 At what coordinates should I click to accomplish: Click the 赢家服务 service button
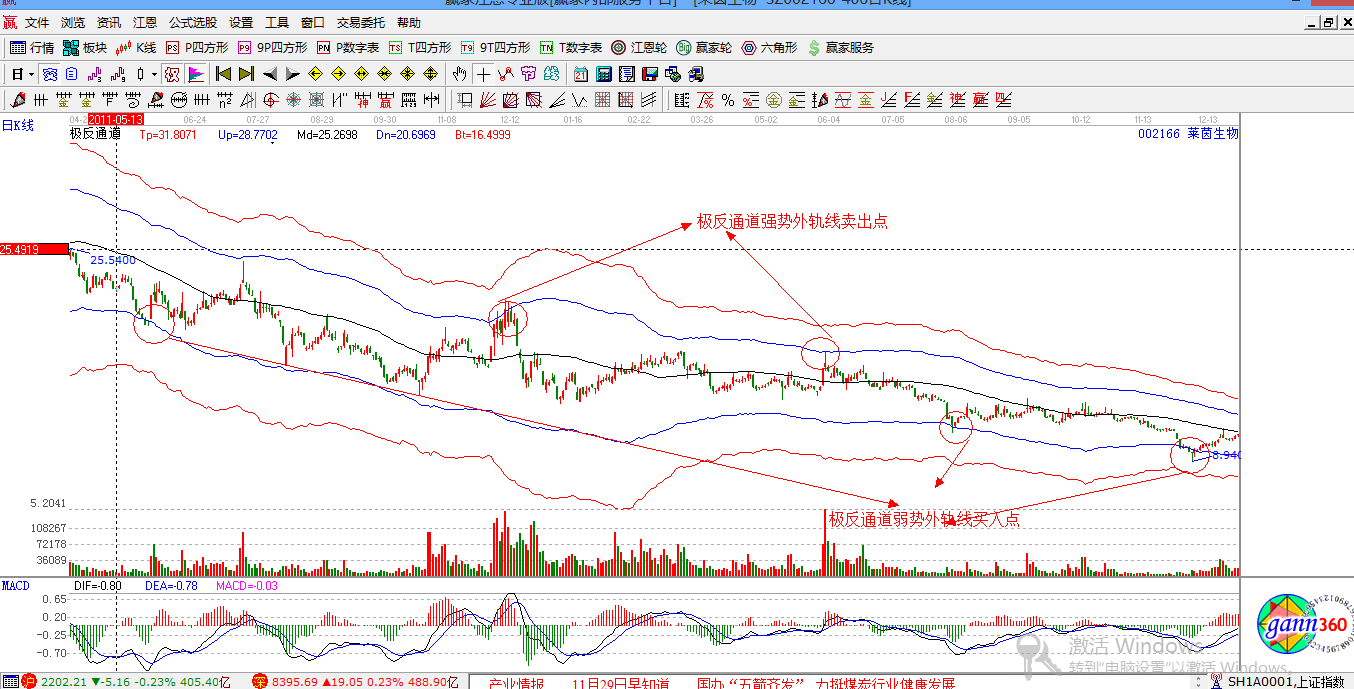coord(841,47)
